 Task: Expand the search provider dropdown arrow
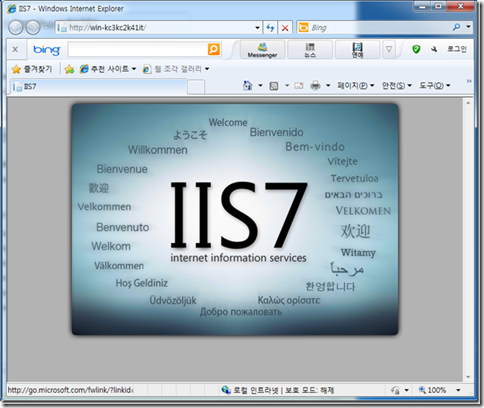click(x=468, y=27)
